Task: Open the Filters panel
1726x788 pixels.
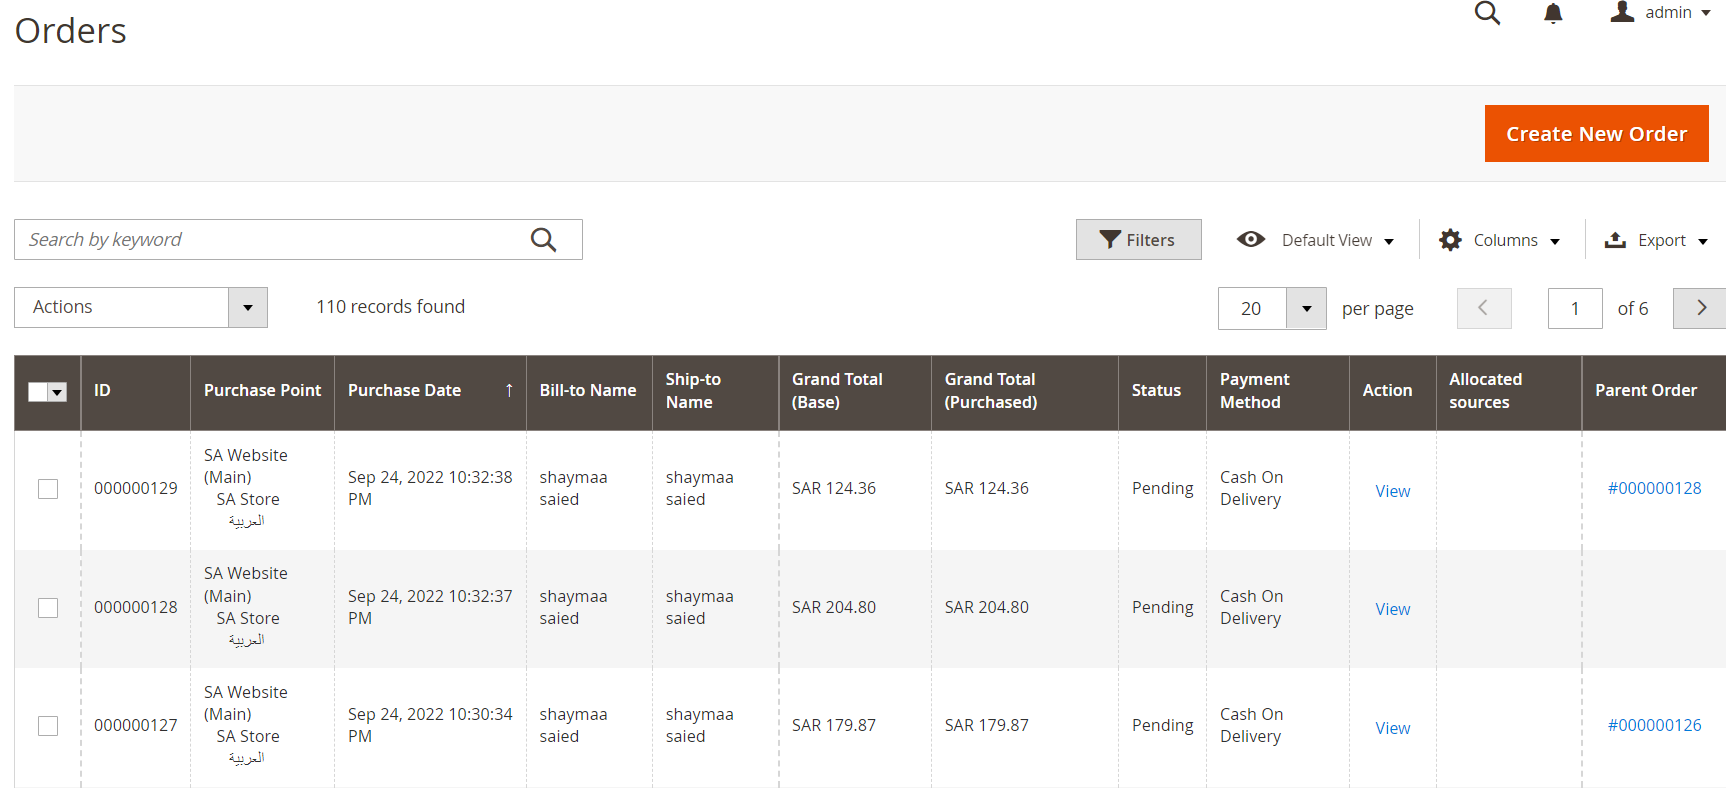Action: pos(1138,240)
